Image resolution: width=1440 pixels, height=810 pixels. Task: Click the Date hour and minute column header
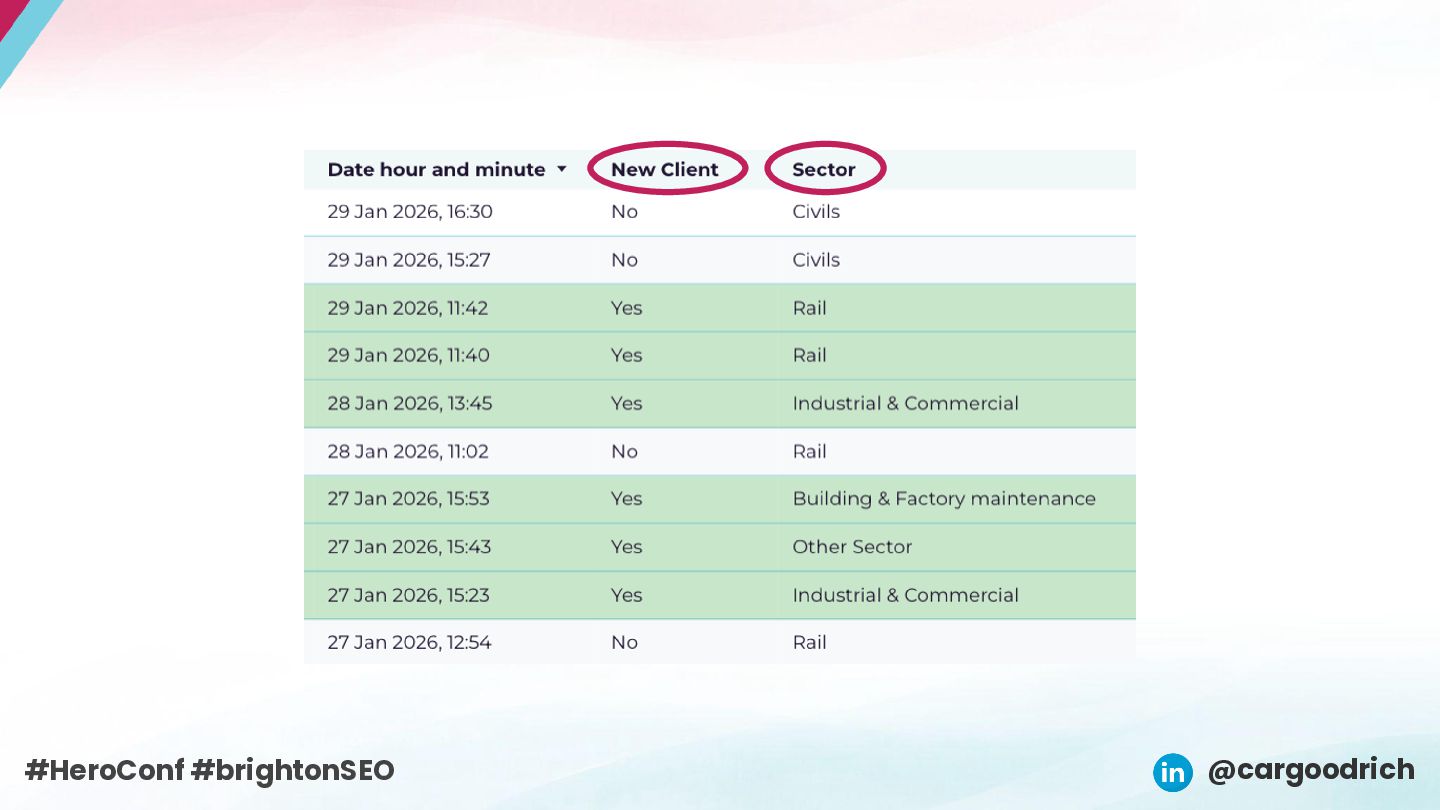(x=436, y=170)
